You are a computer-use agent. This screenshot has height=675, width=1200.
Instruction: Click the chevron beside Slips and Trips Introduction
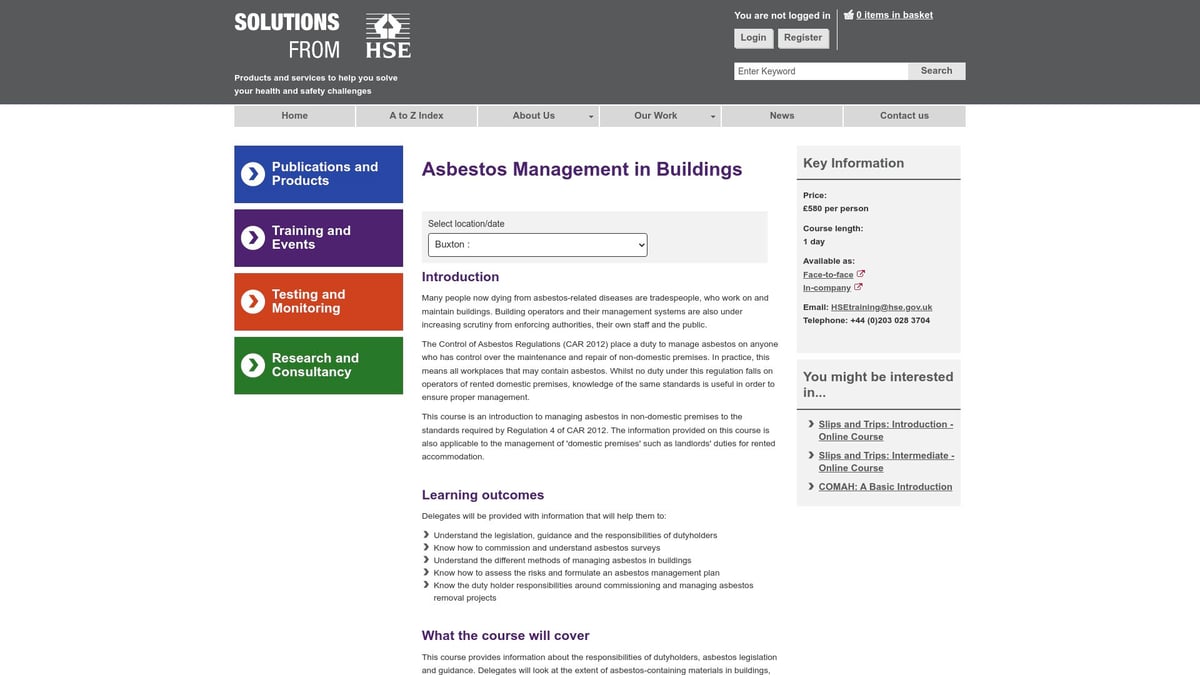(x=810, y=423)
